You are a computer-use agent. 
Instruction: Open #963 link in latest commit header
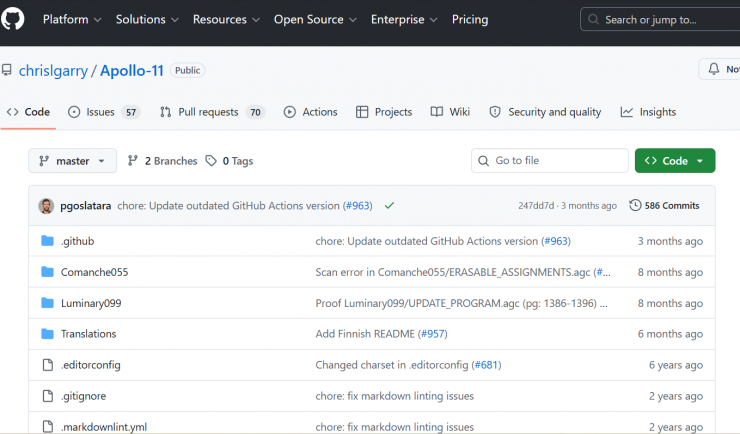click(x=358, y=206)
